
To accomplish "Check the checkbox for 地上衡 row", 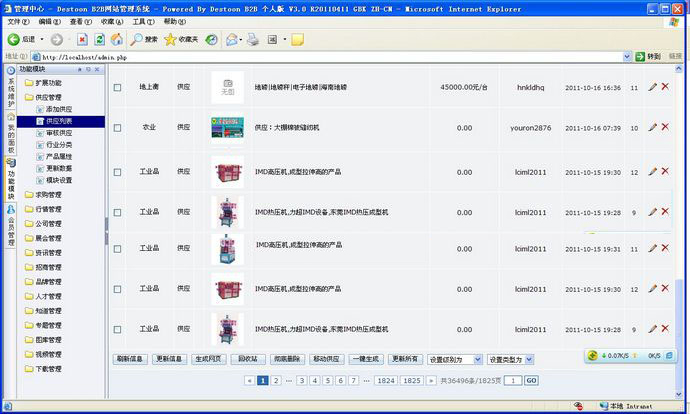I will click(117, 87).
